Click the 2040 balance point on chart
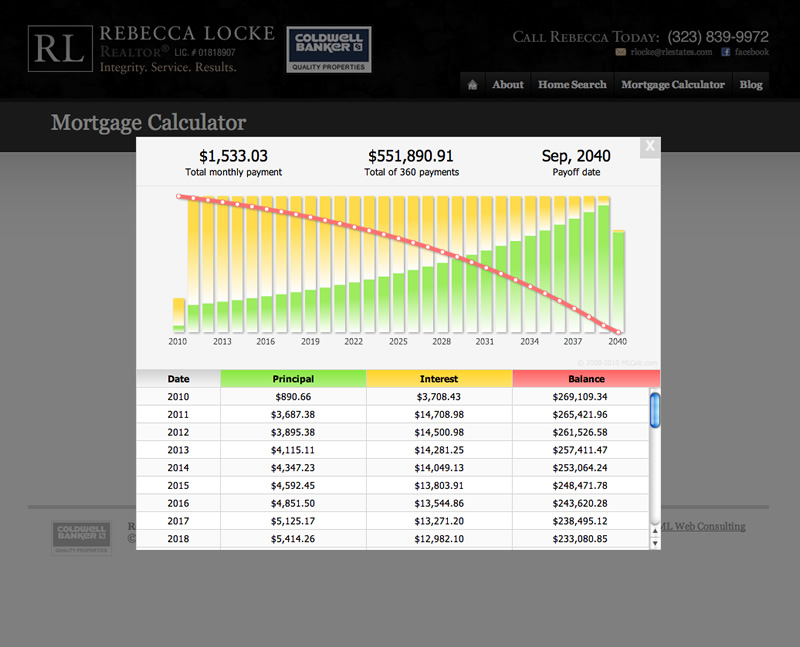 point(619,332)
